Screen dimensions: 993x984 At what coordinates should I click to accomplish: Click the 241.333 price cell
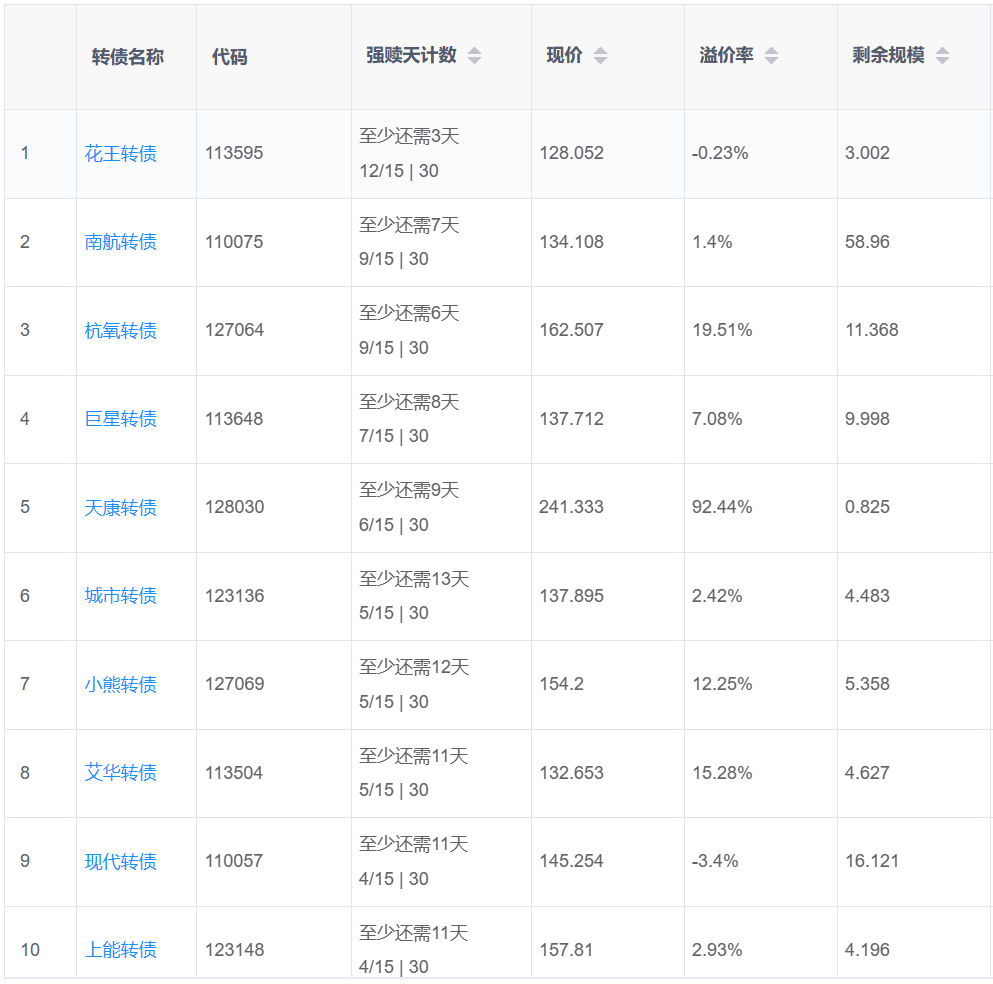pos(571,507)
